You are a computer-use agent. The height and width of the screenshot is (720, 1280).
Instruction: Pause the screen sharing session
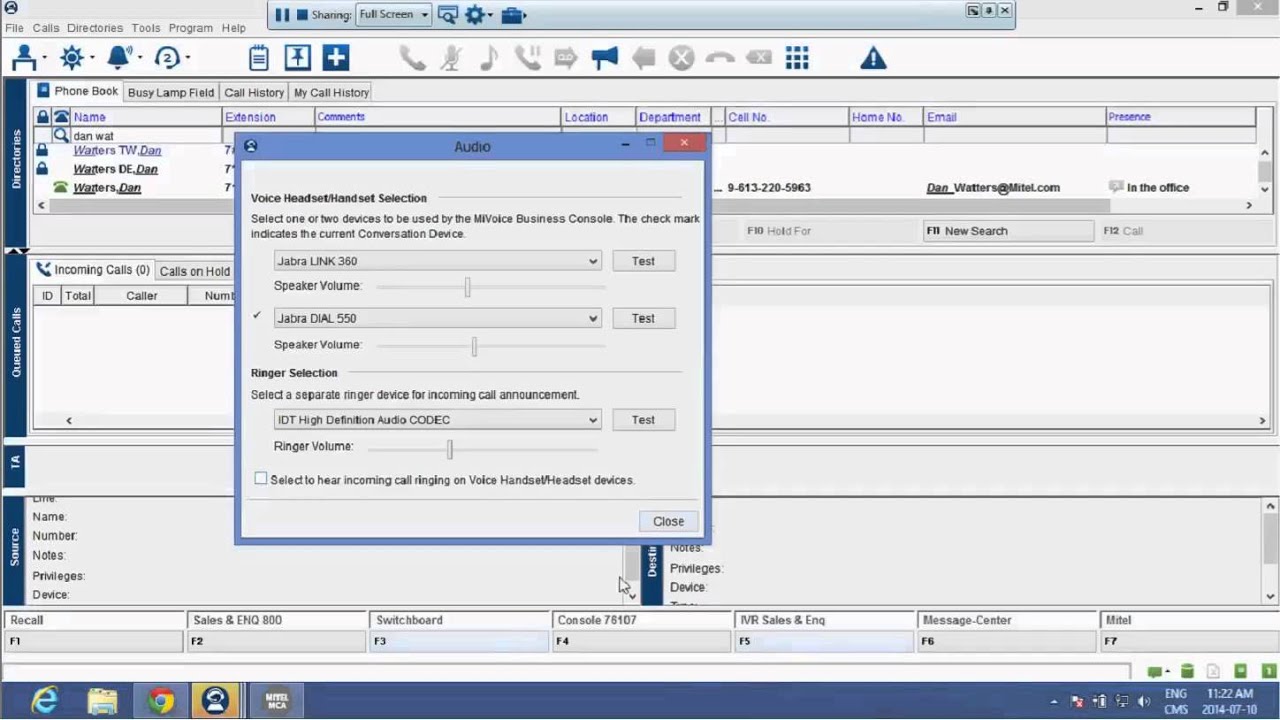coord(282,15)
